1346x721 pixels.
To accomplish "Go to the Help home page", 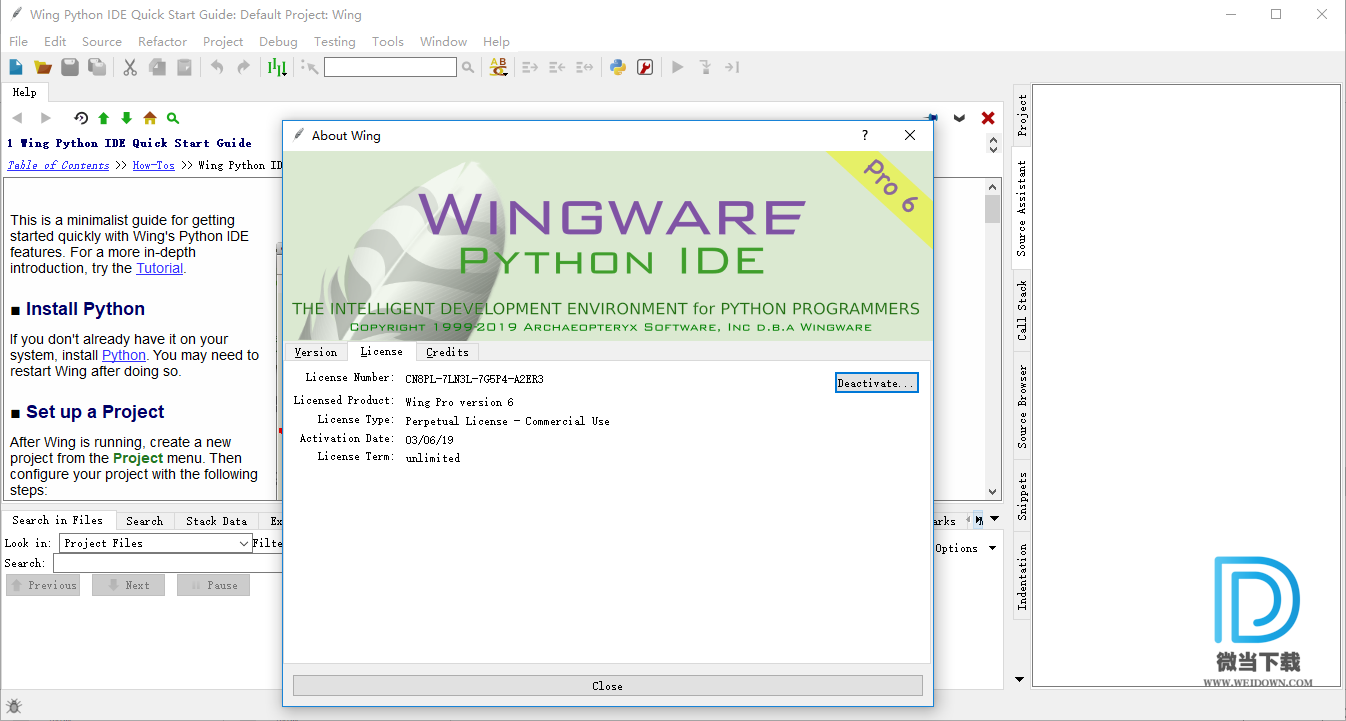I will tap(150, 118).
